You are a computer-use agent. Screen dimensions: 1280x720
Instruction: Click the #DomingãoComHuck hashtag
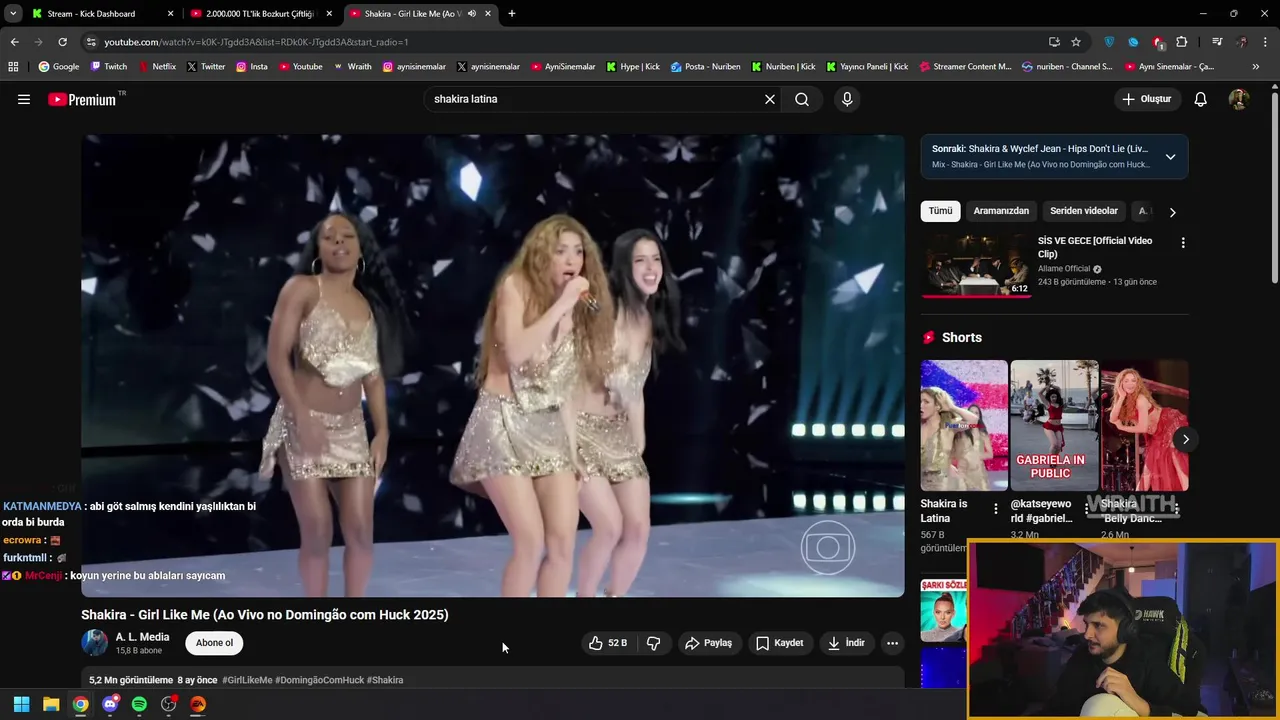tap(320, 680)
